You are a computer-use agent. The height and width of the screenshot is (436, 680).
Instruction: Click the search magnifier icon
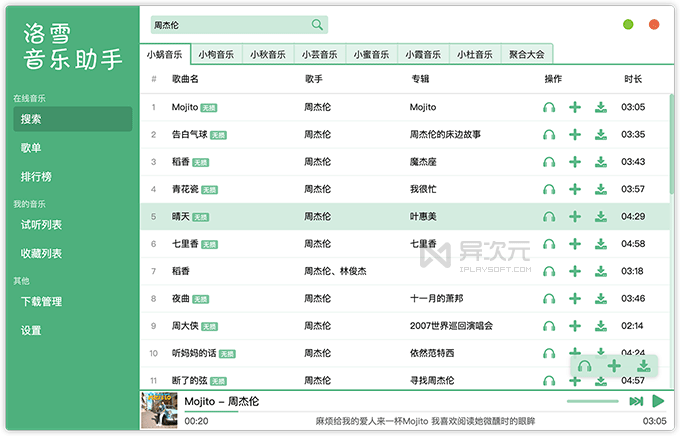coord(317,25)
